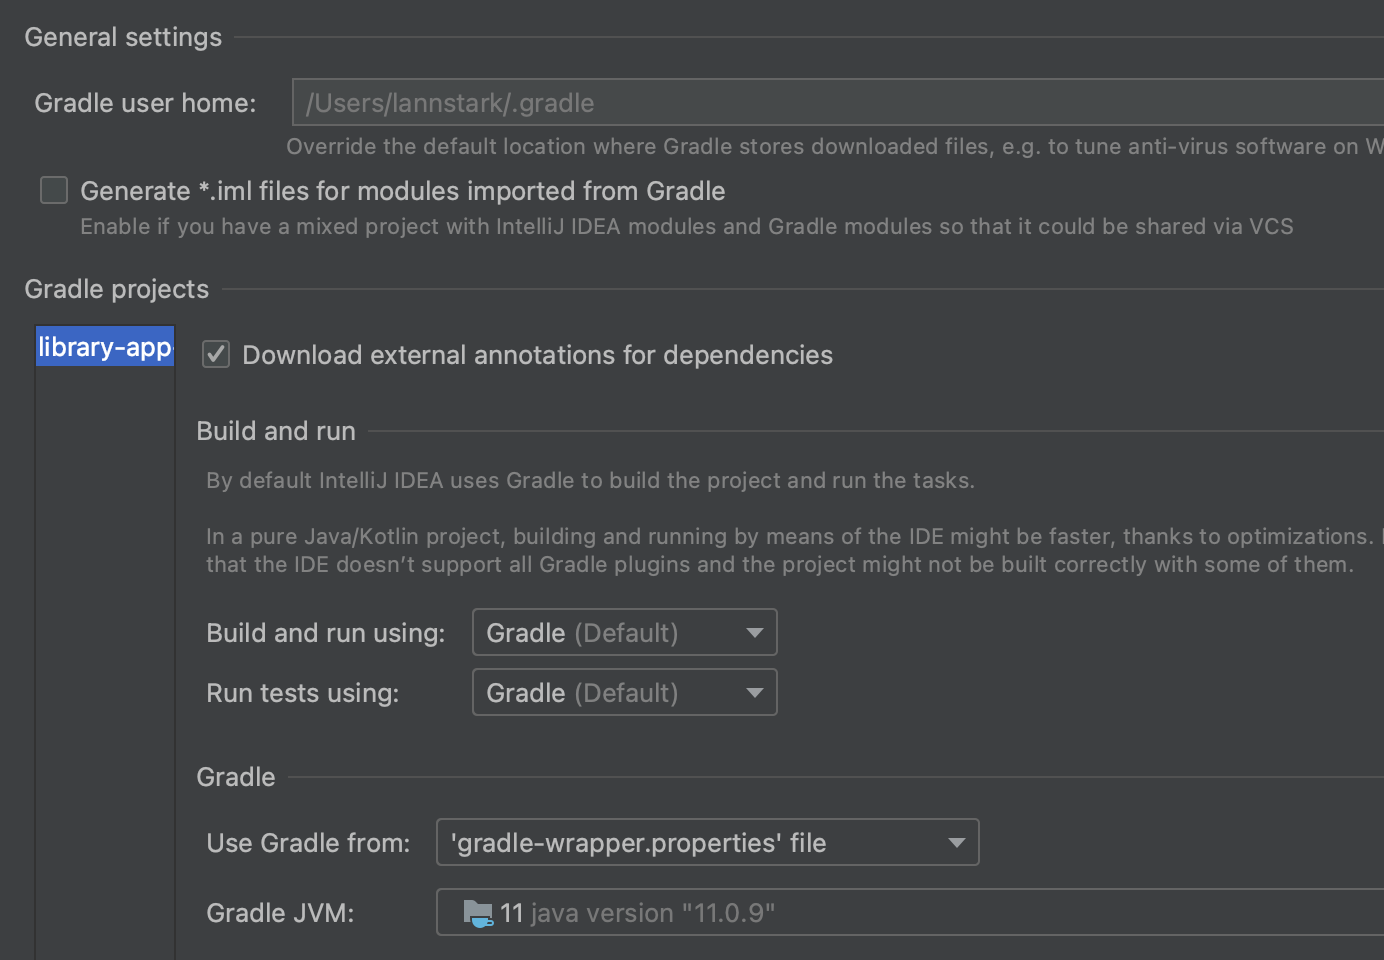Image resolution: width=1384 pixels, height=960 pixels.
Task: Click the Use Gradle from dropdown arrow
Action: (956, 843)
